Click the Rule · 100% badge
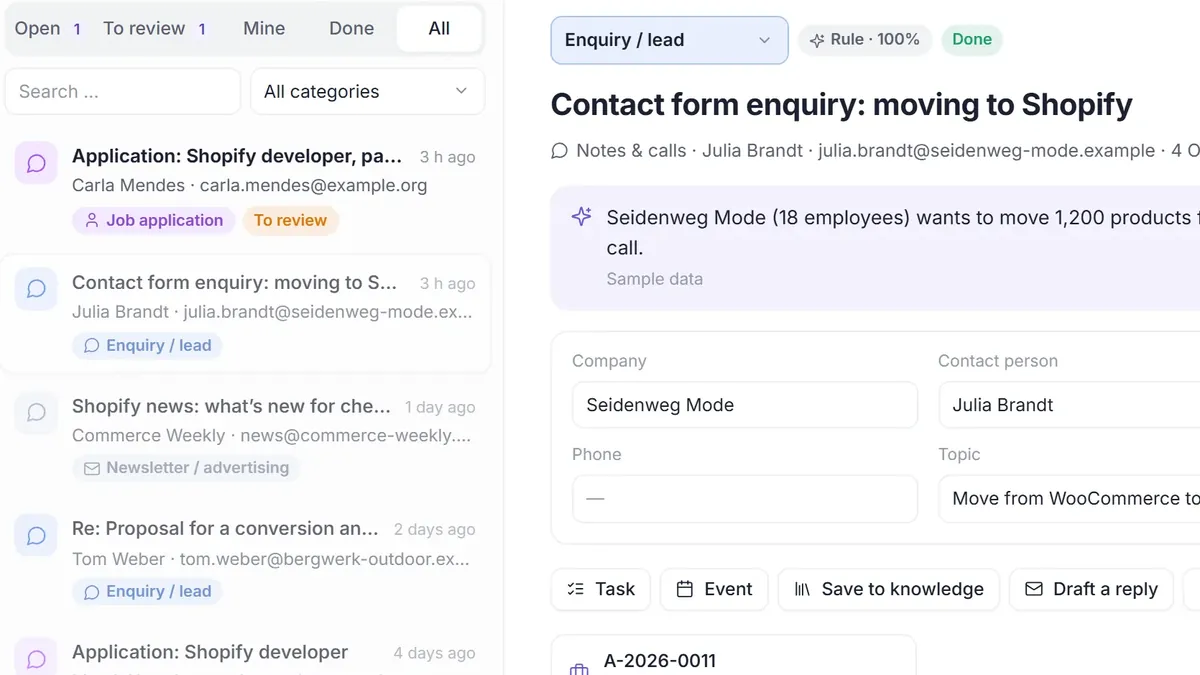 865,39
